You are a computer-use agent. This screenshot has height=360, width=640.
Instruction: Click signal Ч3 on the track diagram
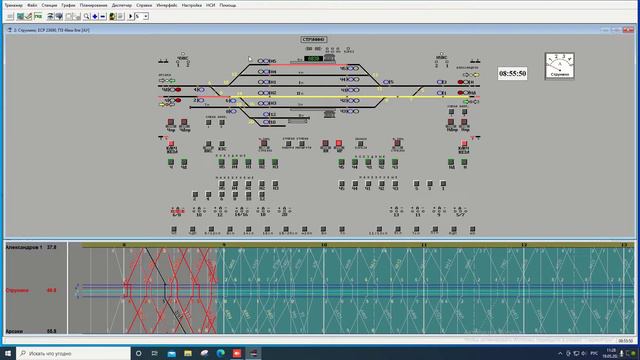click(350, 111)
